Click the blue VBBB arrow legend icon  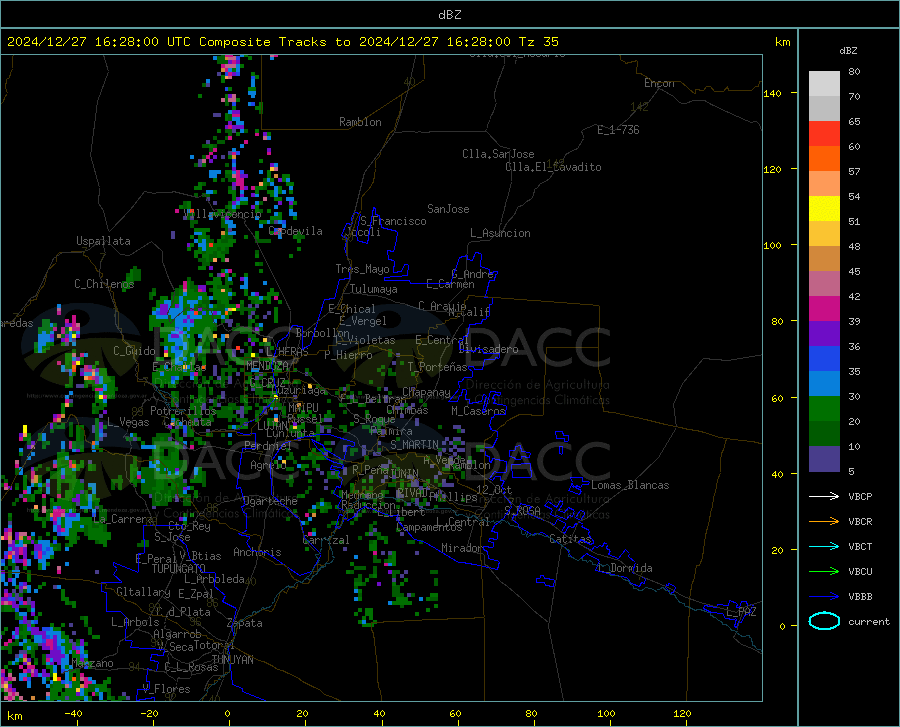pyautogui.click(x=824, y=597)
